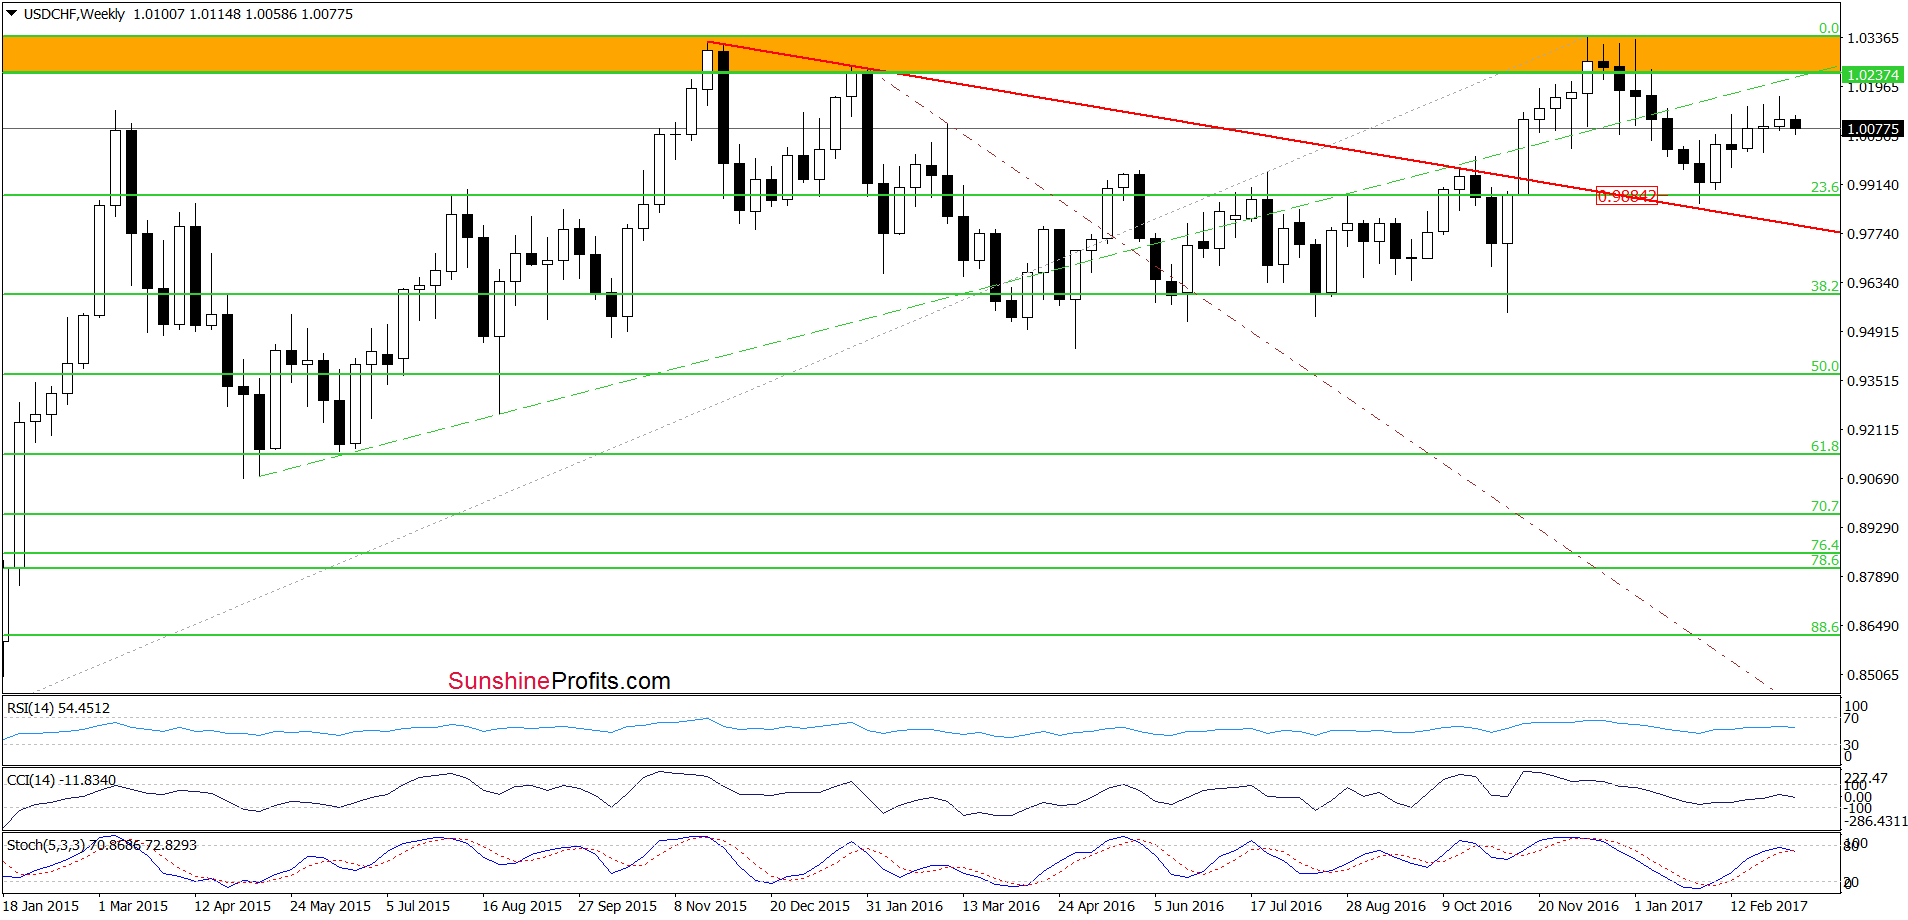Click the 9 Oct 2016 date label
Viewport: 1908px width, 920px height.
pyautogui.click(x=1477, y=906)
